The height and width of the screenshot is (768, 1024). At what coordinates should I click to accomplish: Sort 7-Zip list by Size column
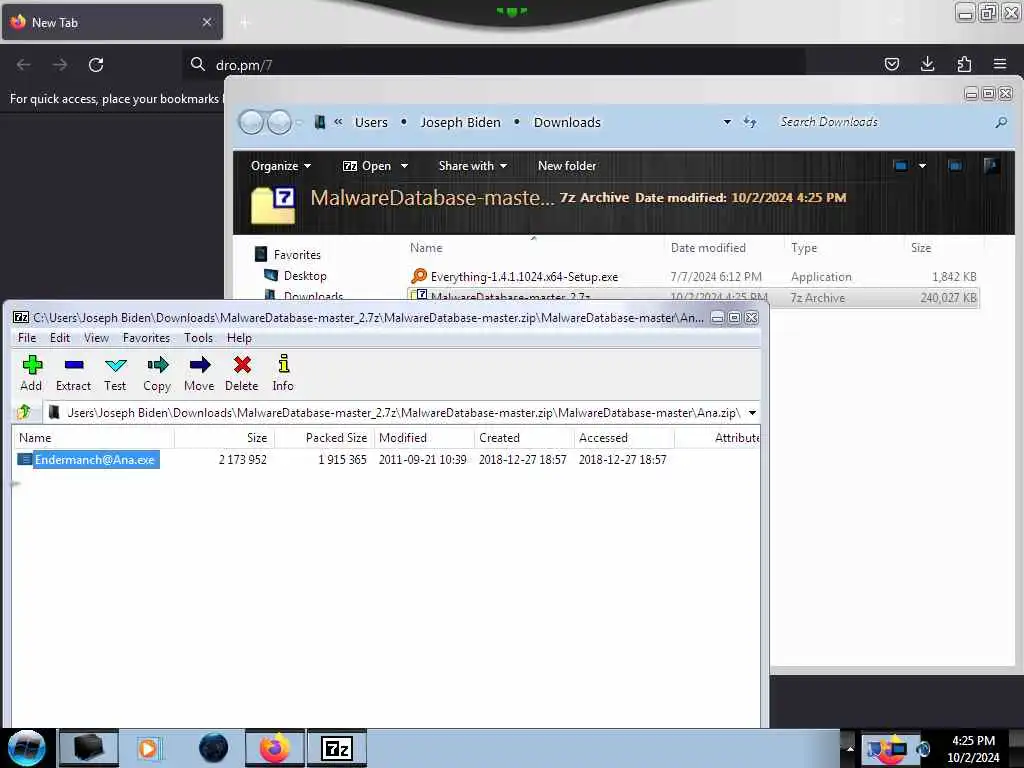(224, 438)
